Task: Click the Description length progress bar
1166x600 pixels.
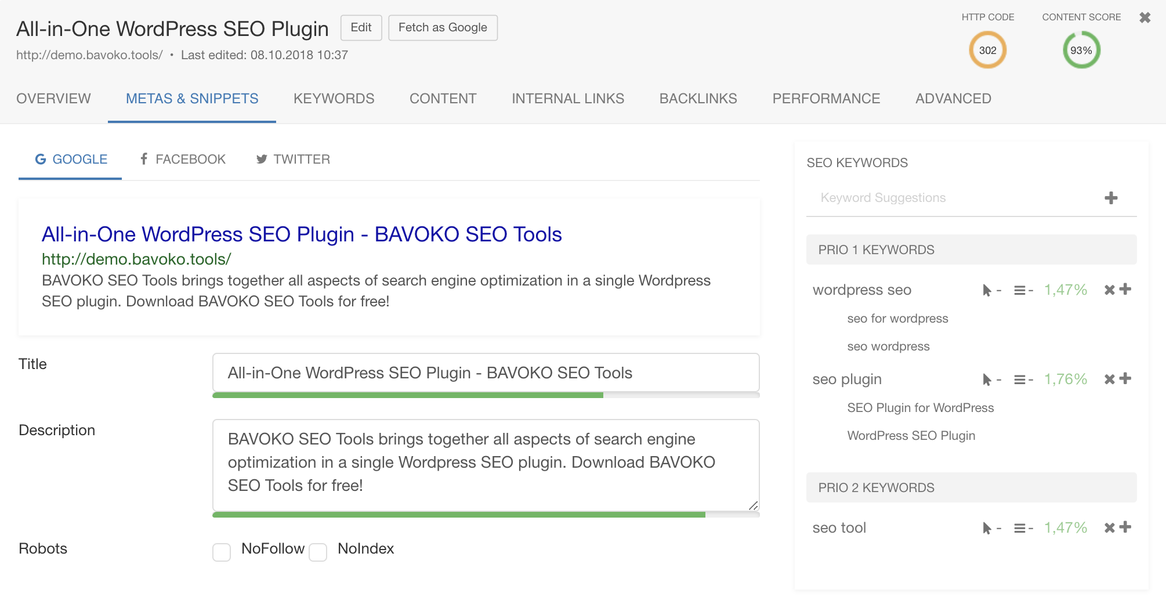Action: (486, 514)
